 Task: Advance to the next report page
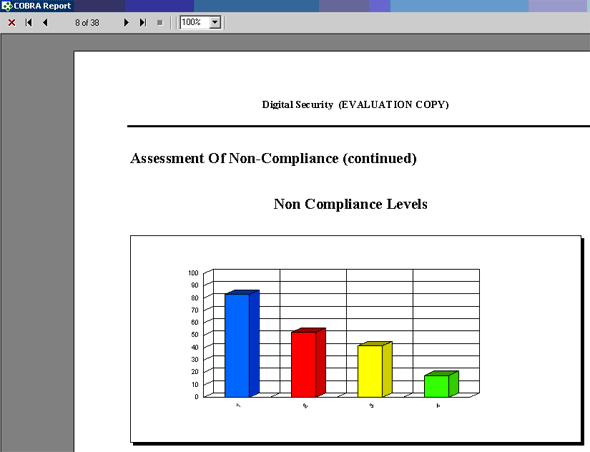tap(126, 23)
